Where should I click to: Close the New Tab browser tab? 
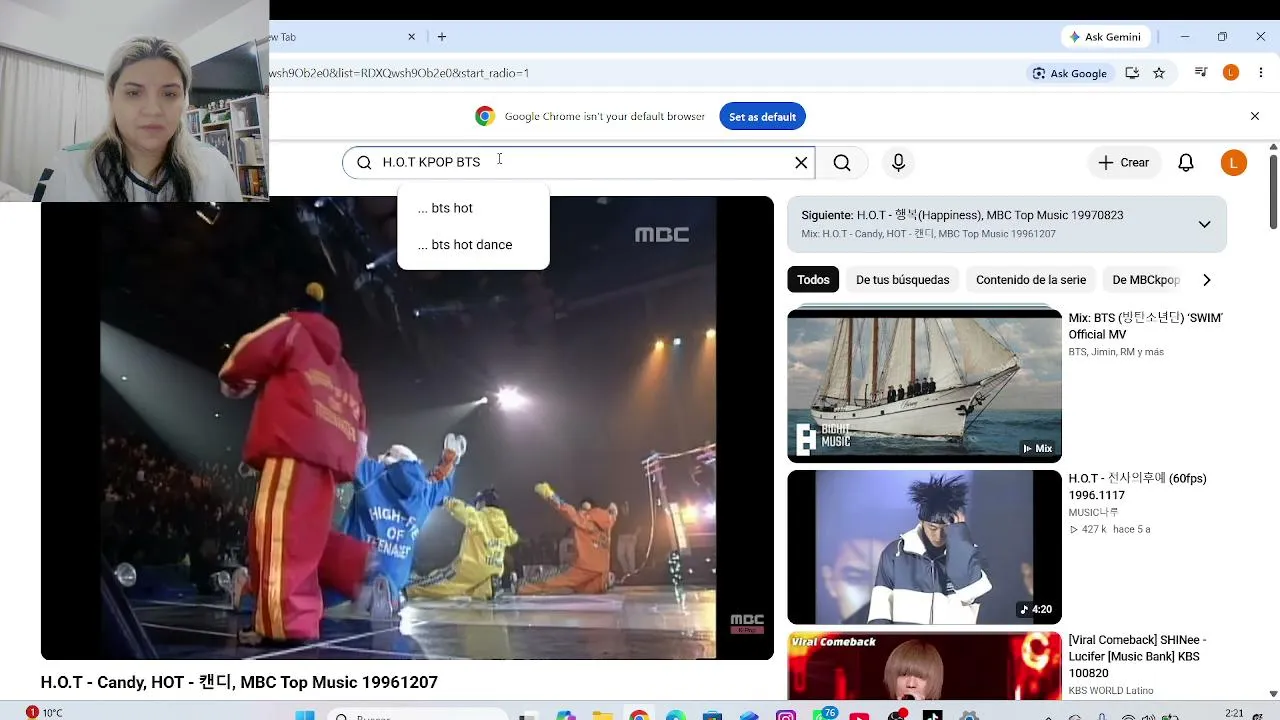click(411, 37)
